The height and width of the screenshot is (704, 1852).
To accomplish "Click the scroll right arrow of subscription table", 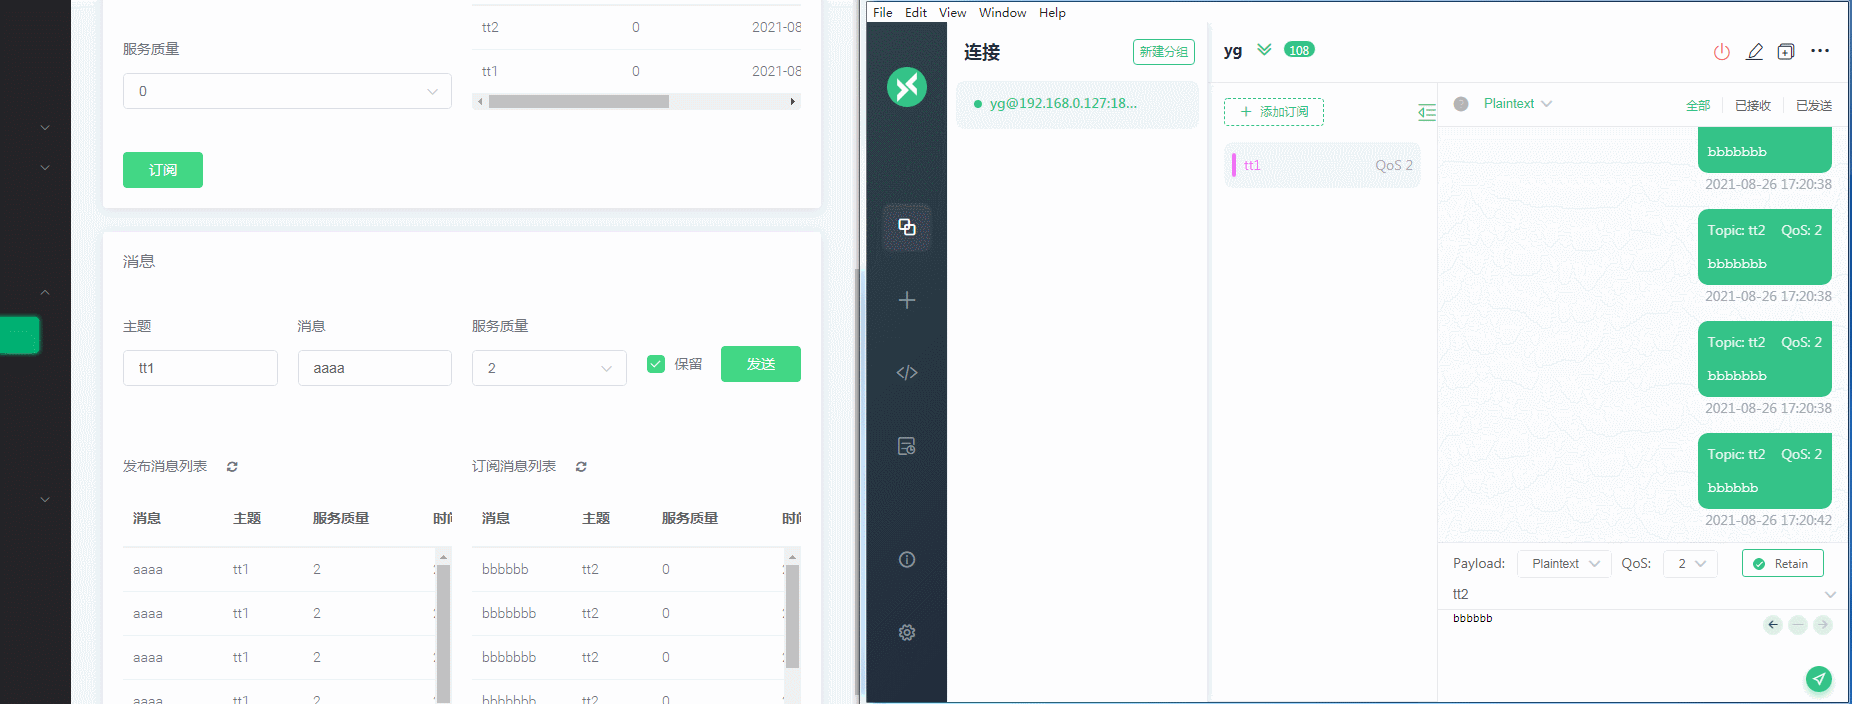I will click(793, 101).
